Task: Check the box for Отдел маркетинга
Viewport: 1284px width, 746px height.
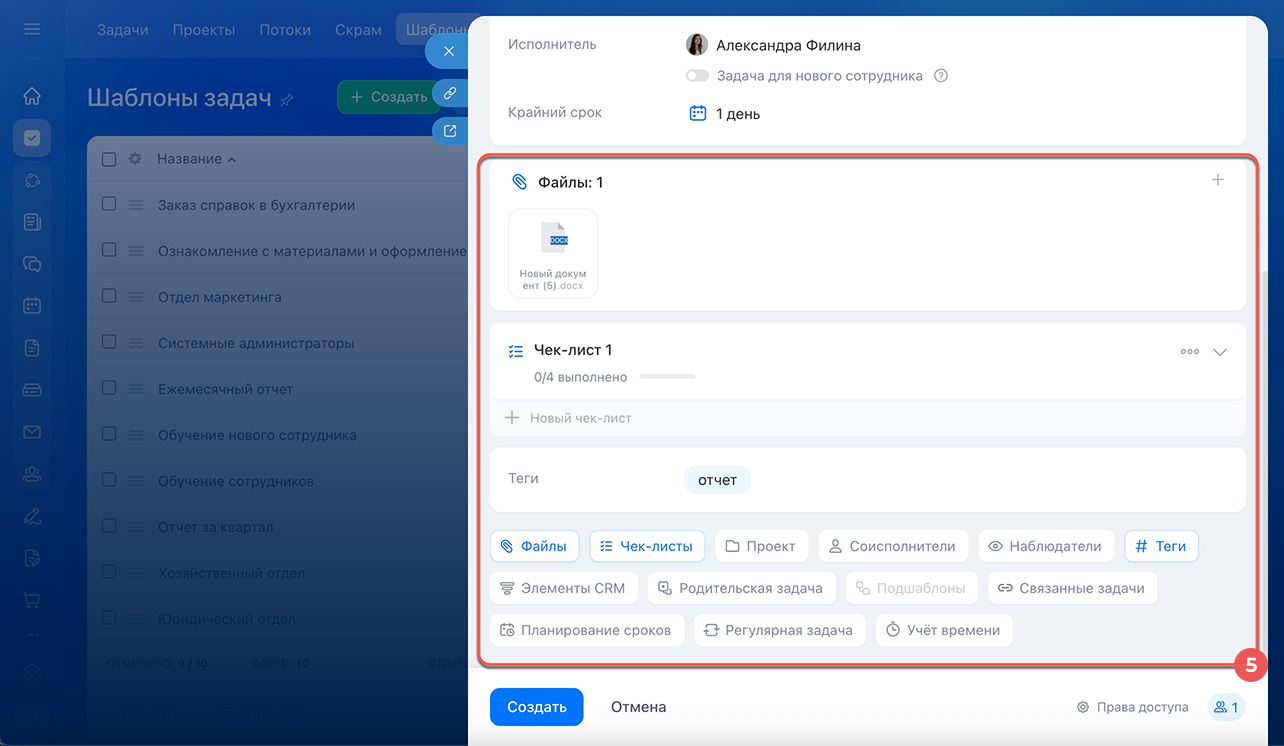Action: tap(109, 296)
